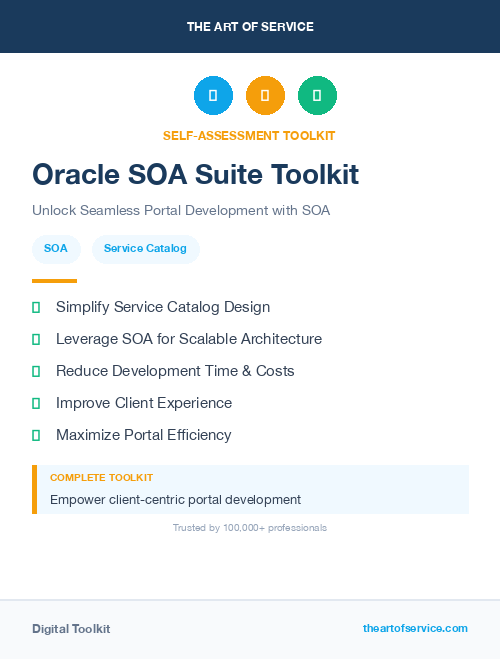The height and width of the screenshot is (659, 500).
Task: Click the icon beside Improve Client Experience
Action: click(36, 403)
